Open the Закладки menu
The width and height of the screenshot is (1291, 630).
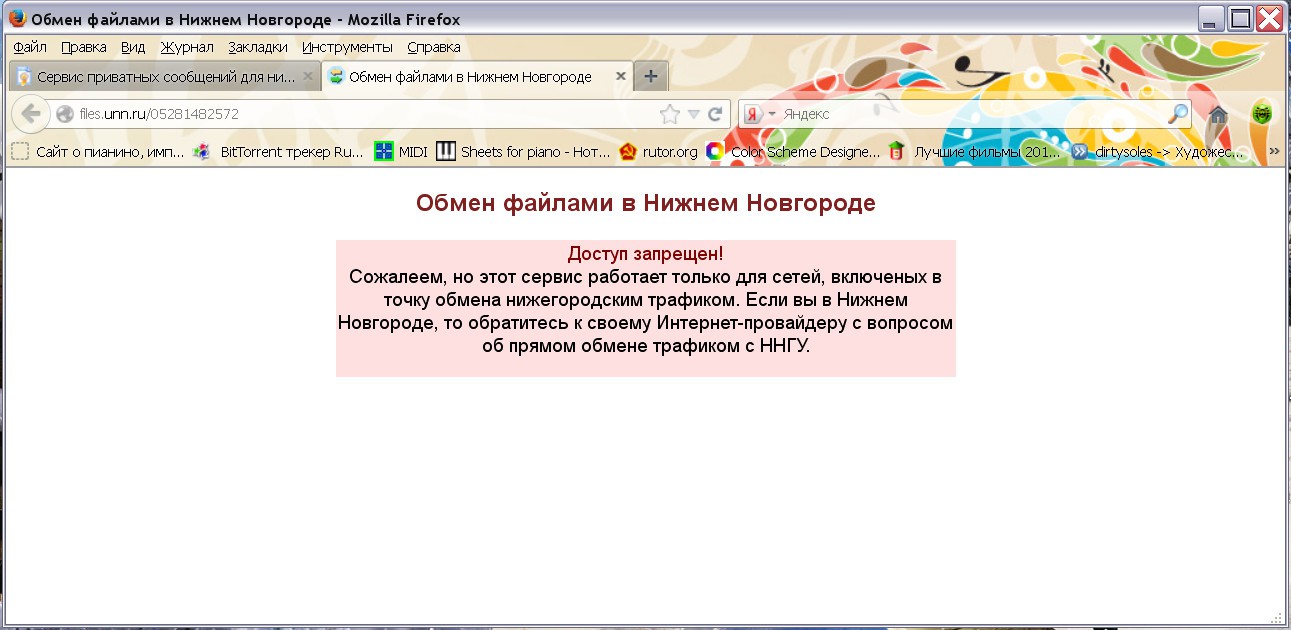257,47
